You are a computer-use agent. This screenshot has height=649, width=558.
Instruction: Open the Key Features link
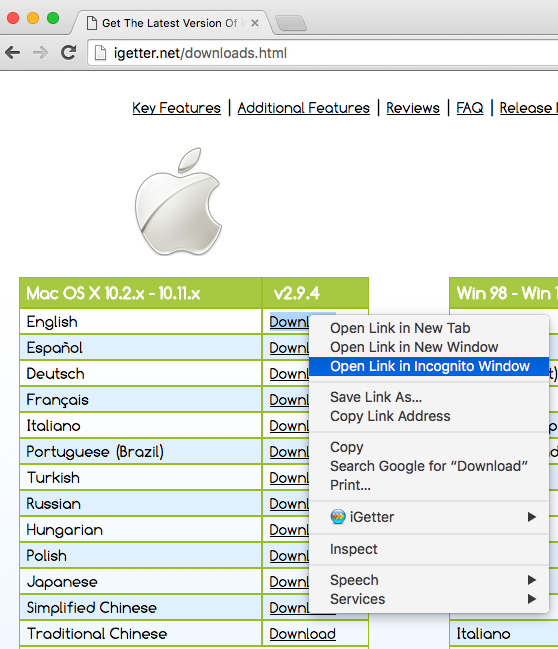click(x=176, y=108)
